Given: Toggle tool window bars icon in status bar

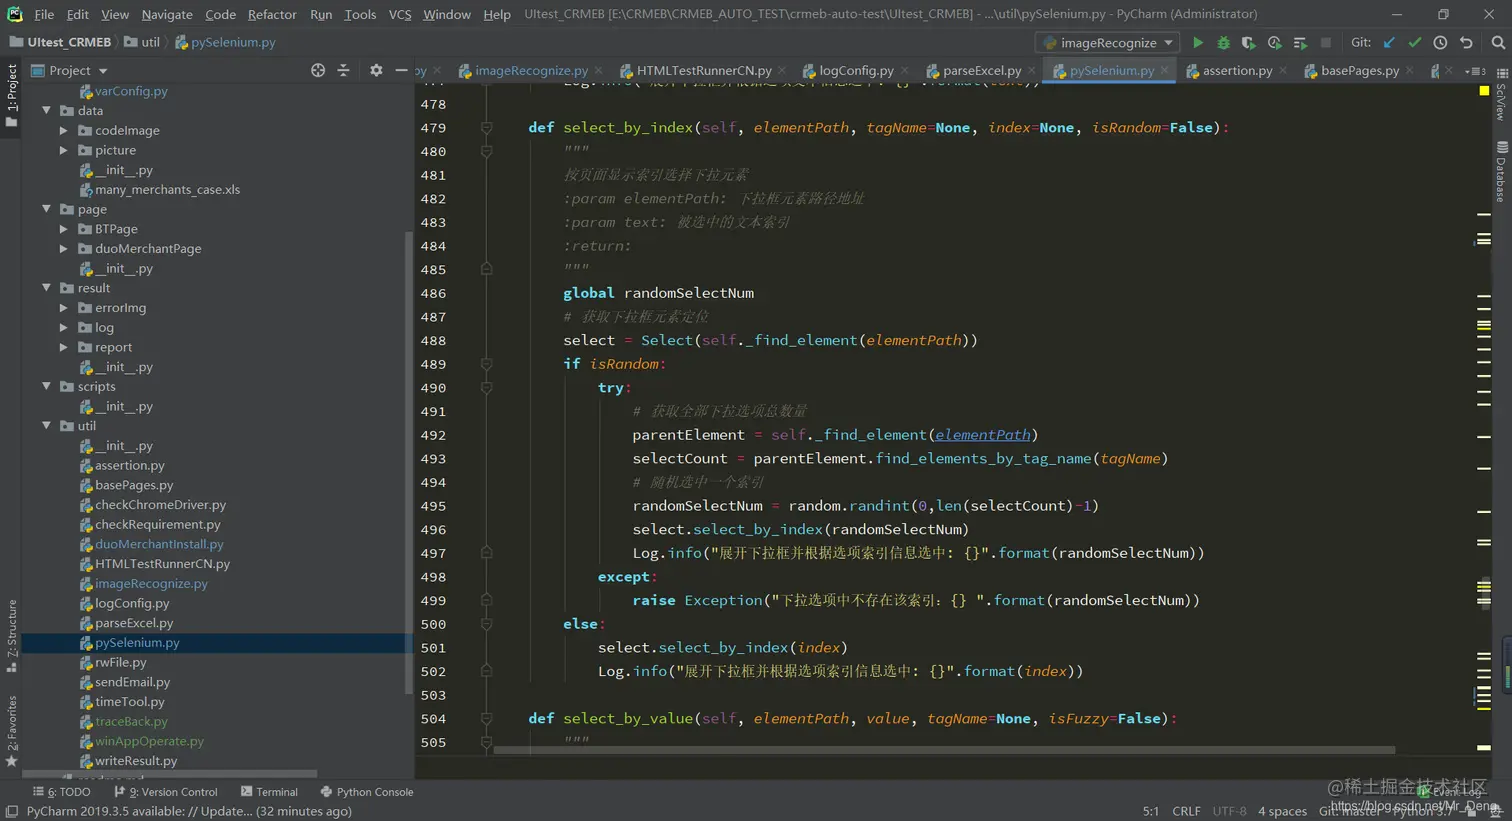Looking at the screenshot, I should pos(11,811).
